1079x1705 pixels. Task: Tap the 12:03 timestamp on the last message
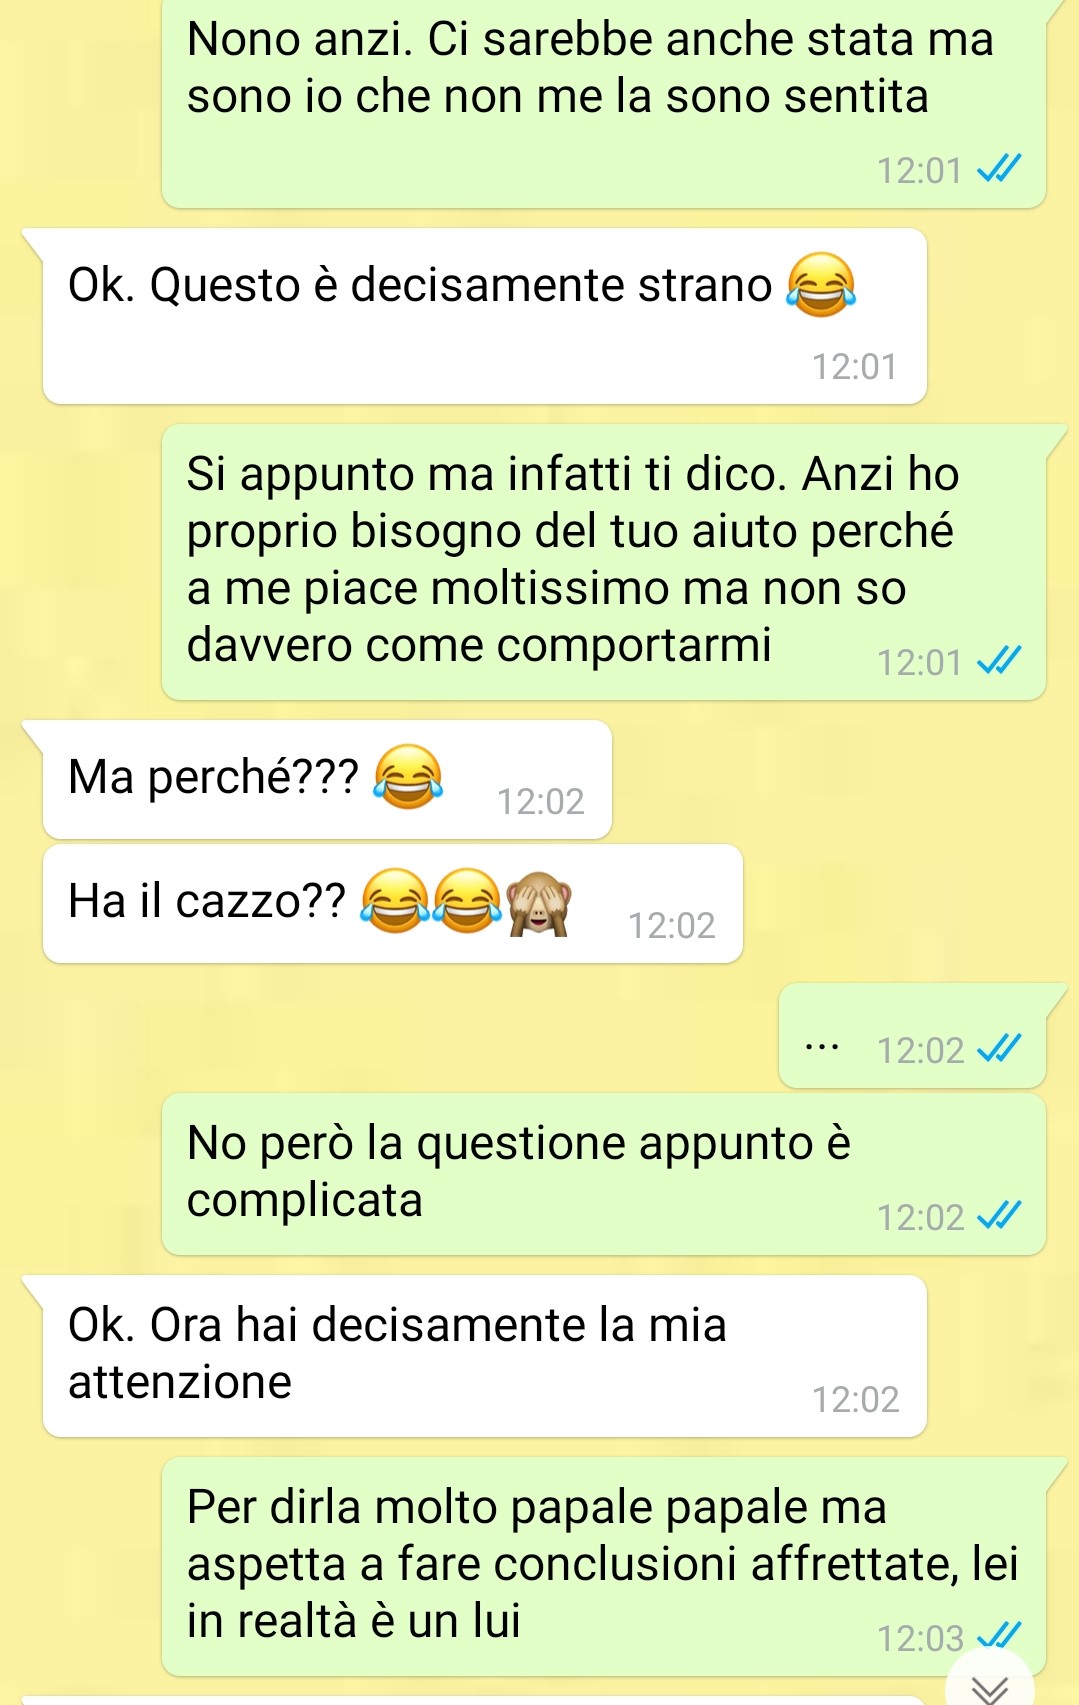pyautogui.click(x=920, y=1638)
